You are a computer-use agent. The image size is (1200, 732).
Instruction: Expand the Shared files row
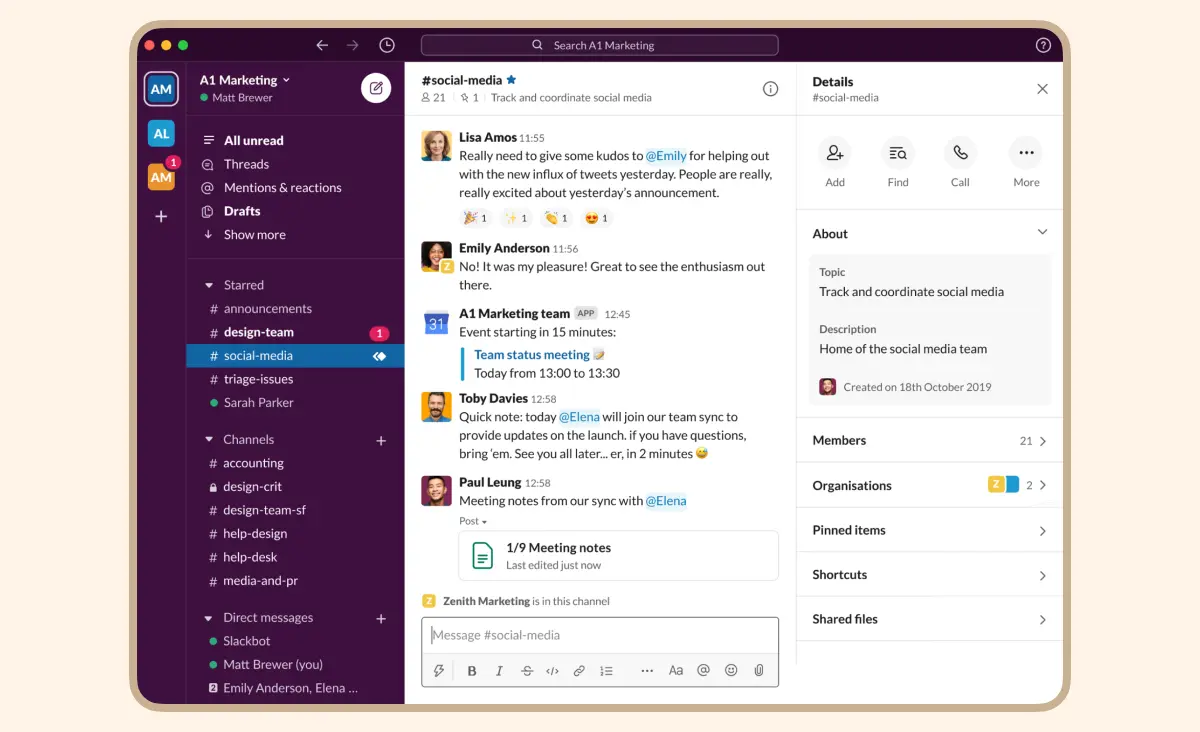click(929, 619)
